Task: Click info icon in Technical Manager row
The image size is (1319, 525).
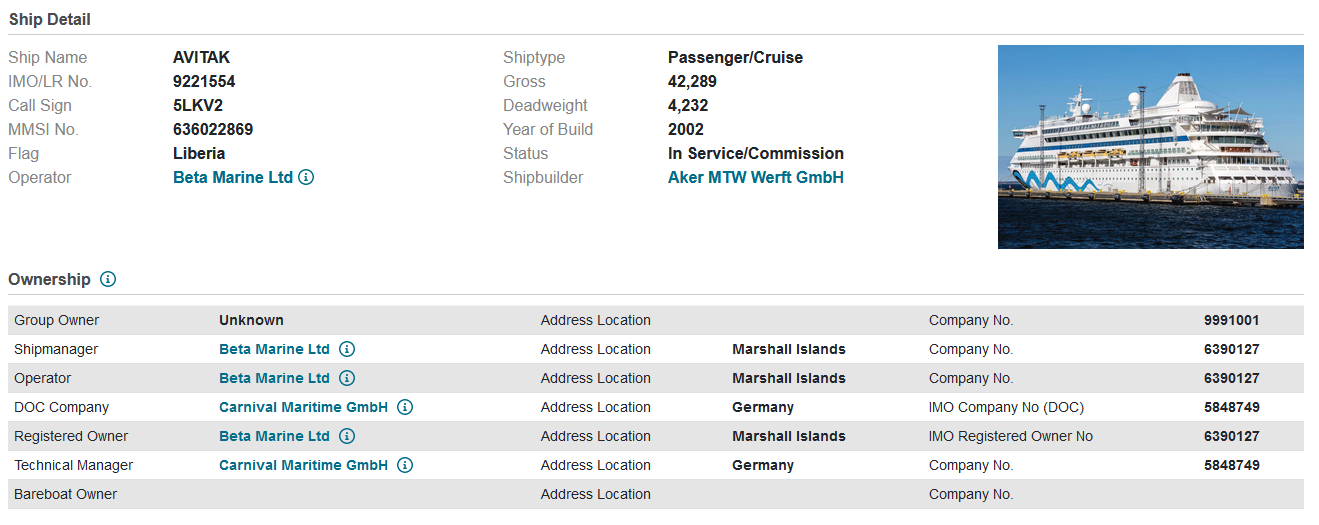Action: 405,465
